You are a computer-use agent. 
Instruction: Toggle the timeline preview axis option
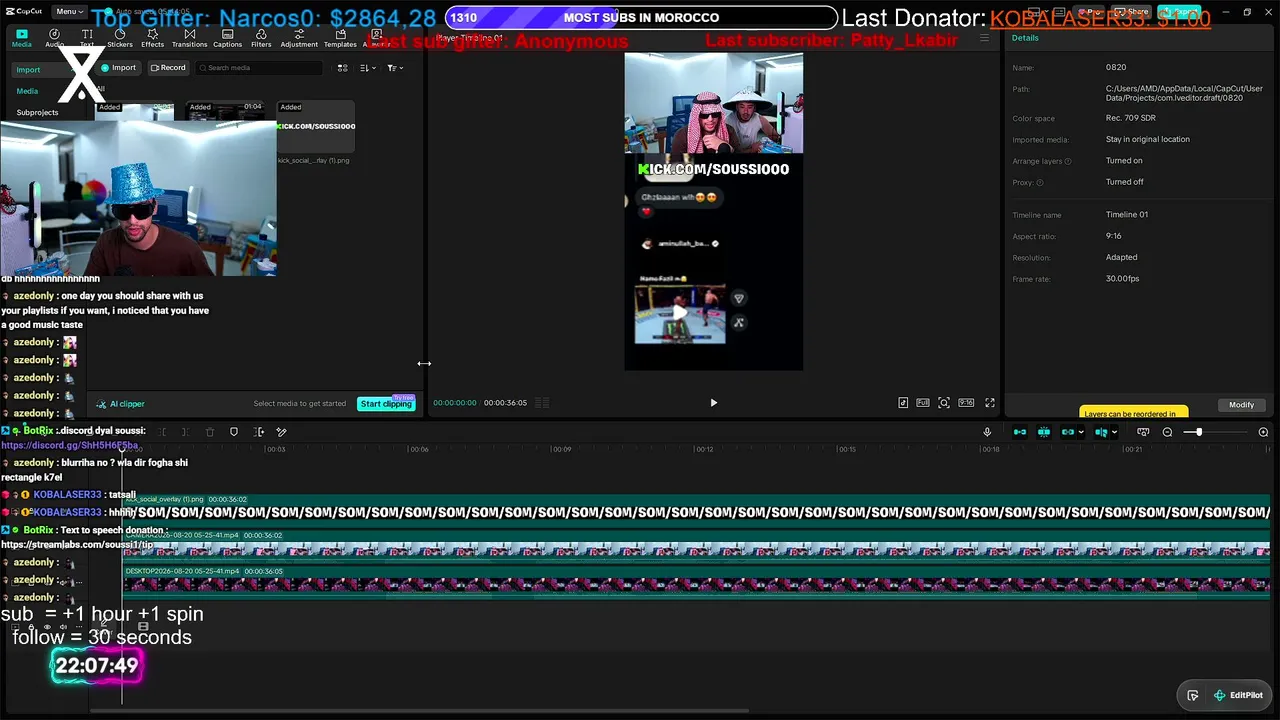(1103, 432)
